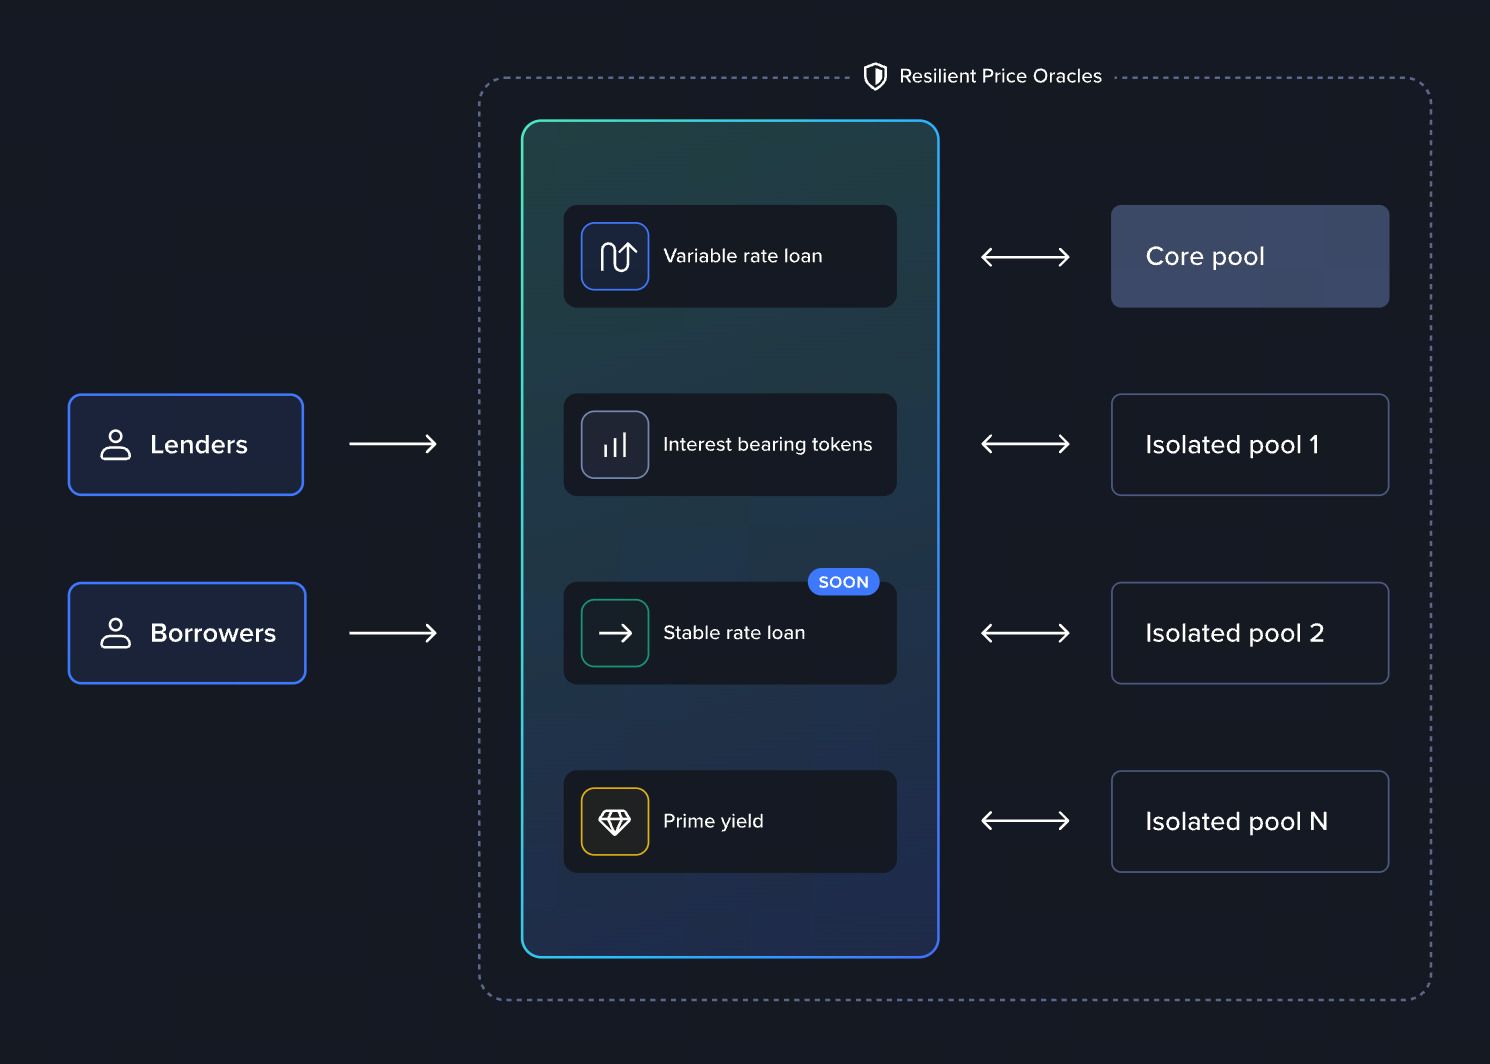Click the Stable rate loan arrow icon
Screen dimensions: 1490x1064
[x=615, y=633]
